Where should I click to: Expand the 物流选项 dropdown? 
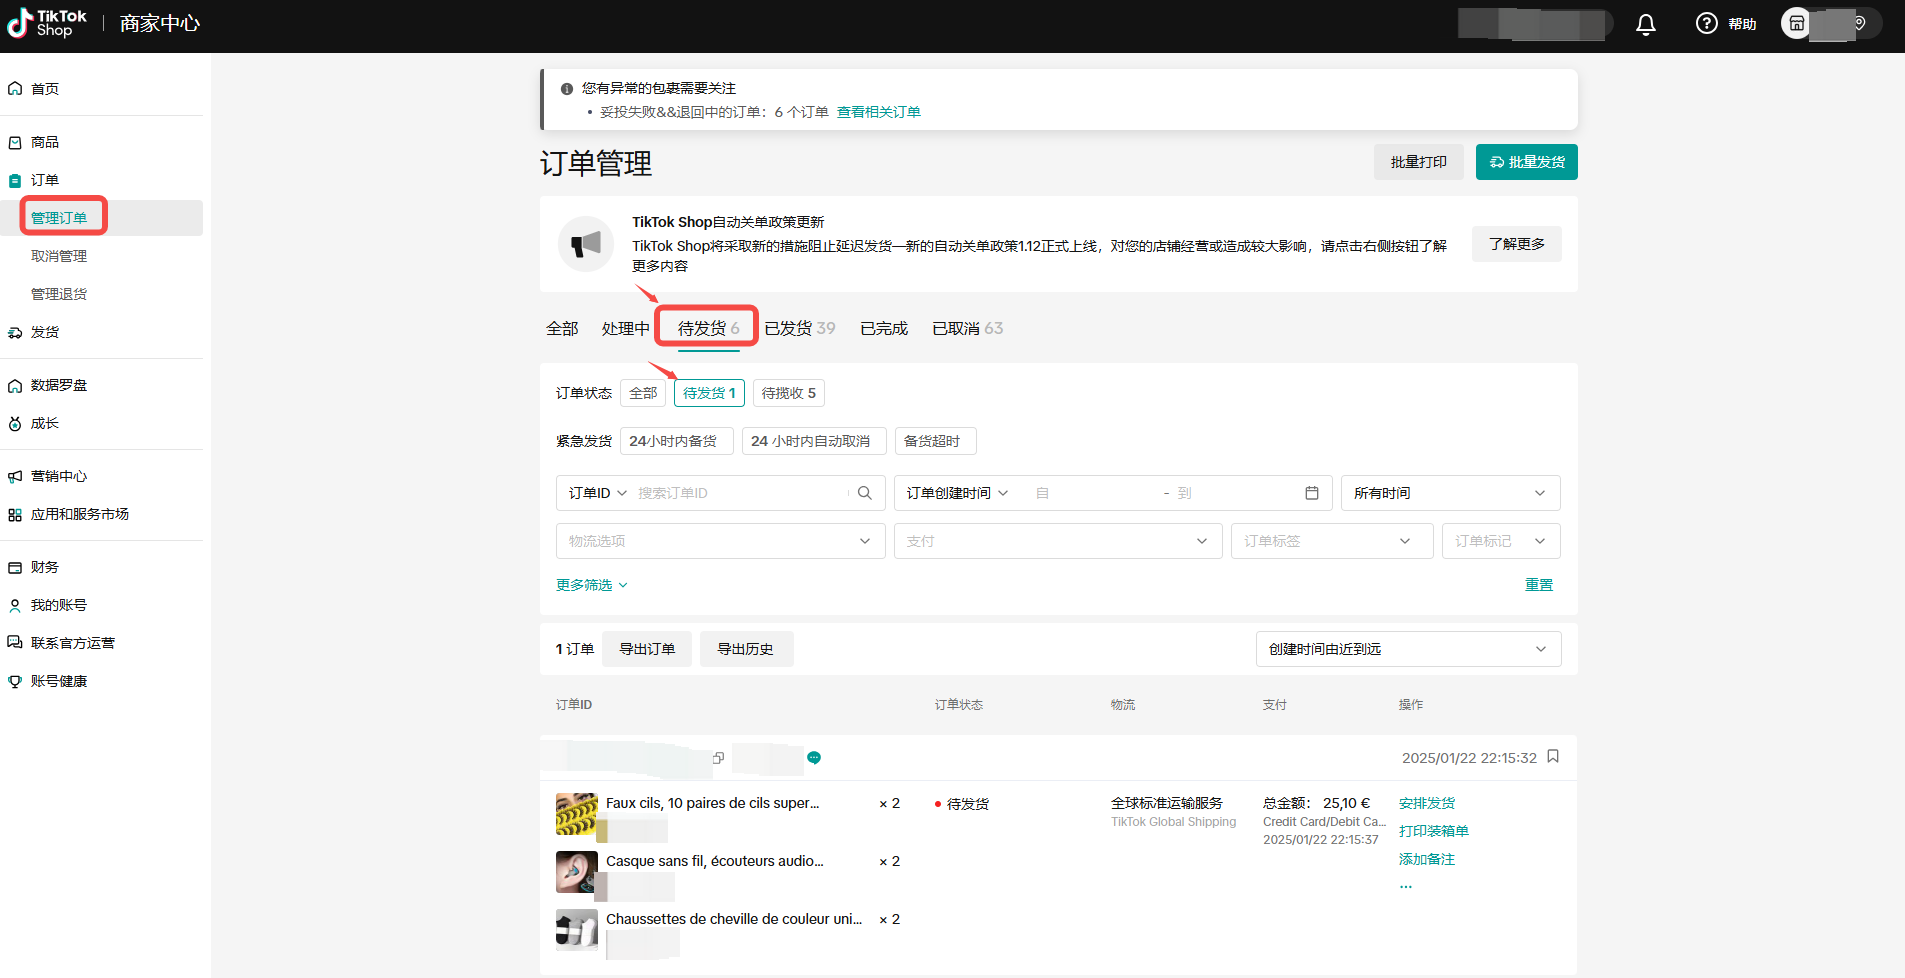720,541
